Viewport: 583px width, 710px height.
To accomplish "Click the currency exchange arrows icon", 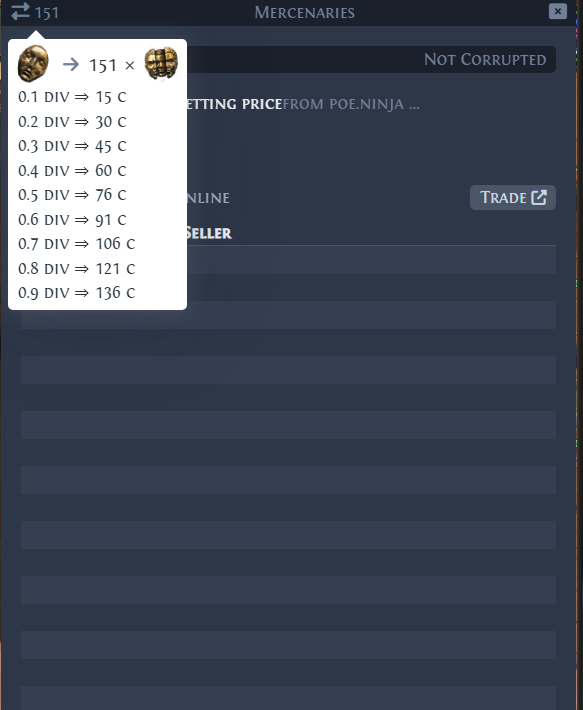I will coord(20,11).
